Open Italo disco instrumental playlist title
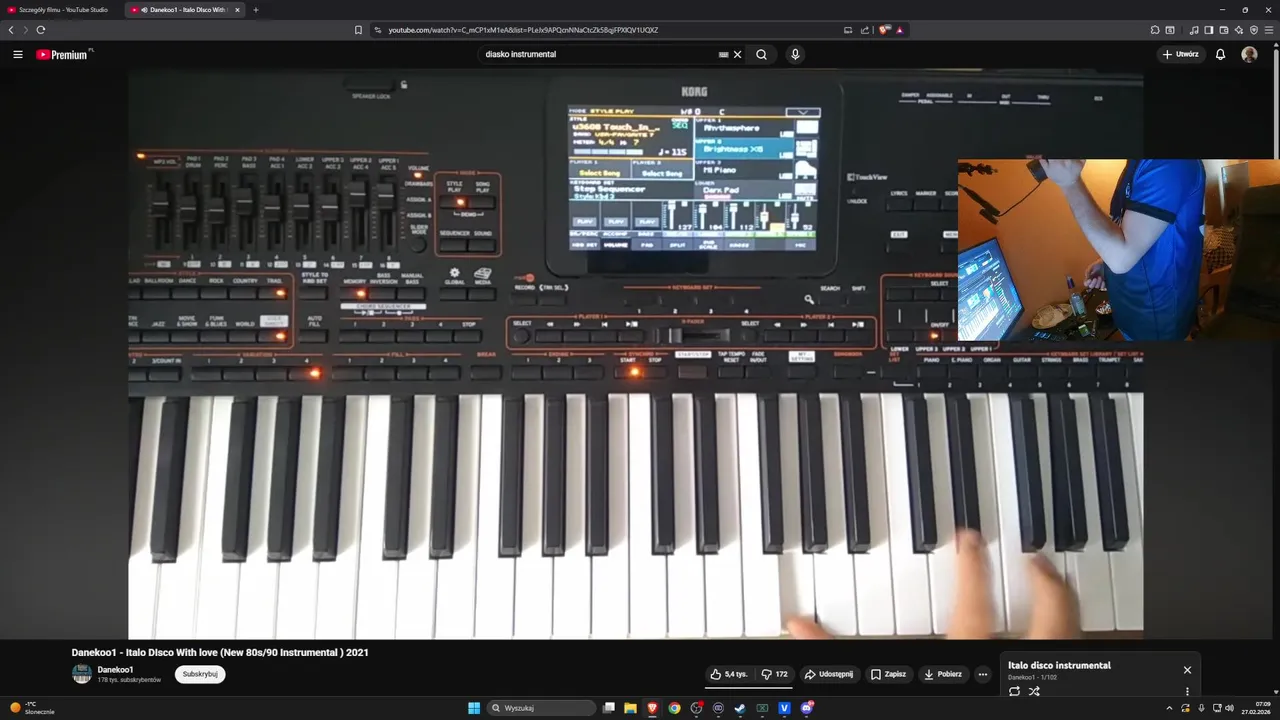 pos(1059,665)
